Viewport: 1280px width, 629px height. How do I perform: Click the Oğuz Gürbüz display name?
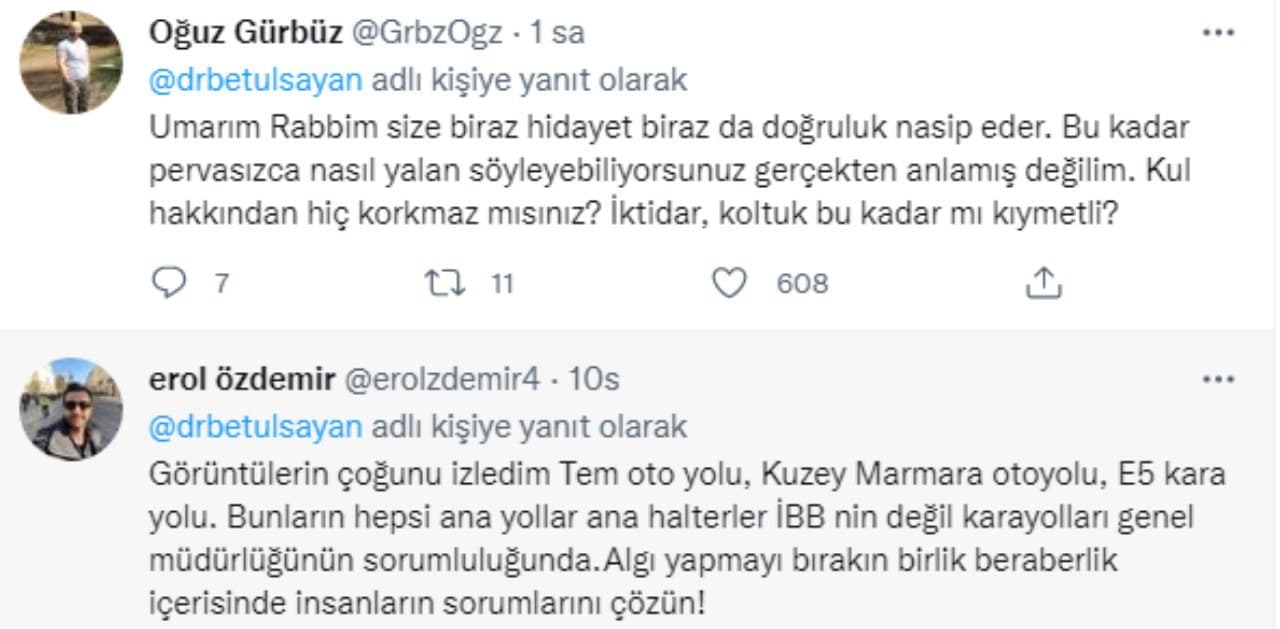pyautogui.click(x=243, y=33)
